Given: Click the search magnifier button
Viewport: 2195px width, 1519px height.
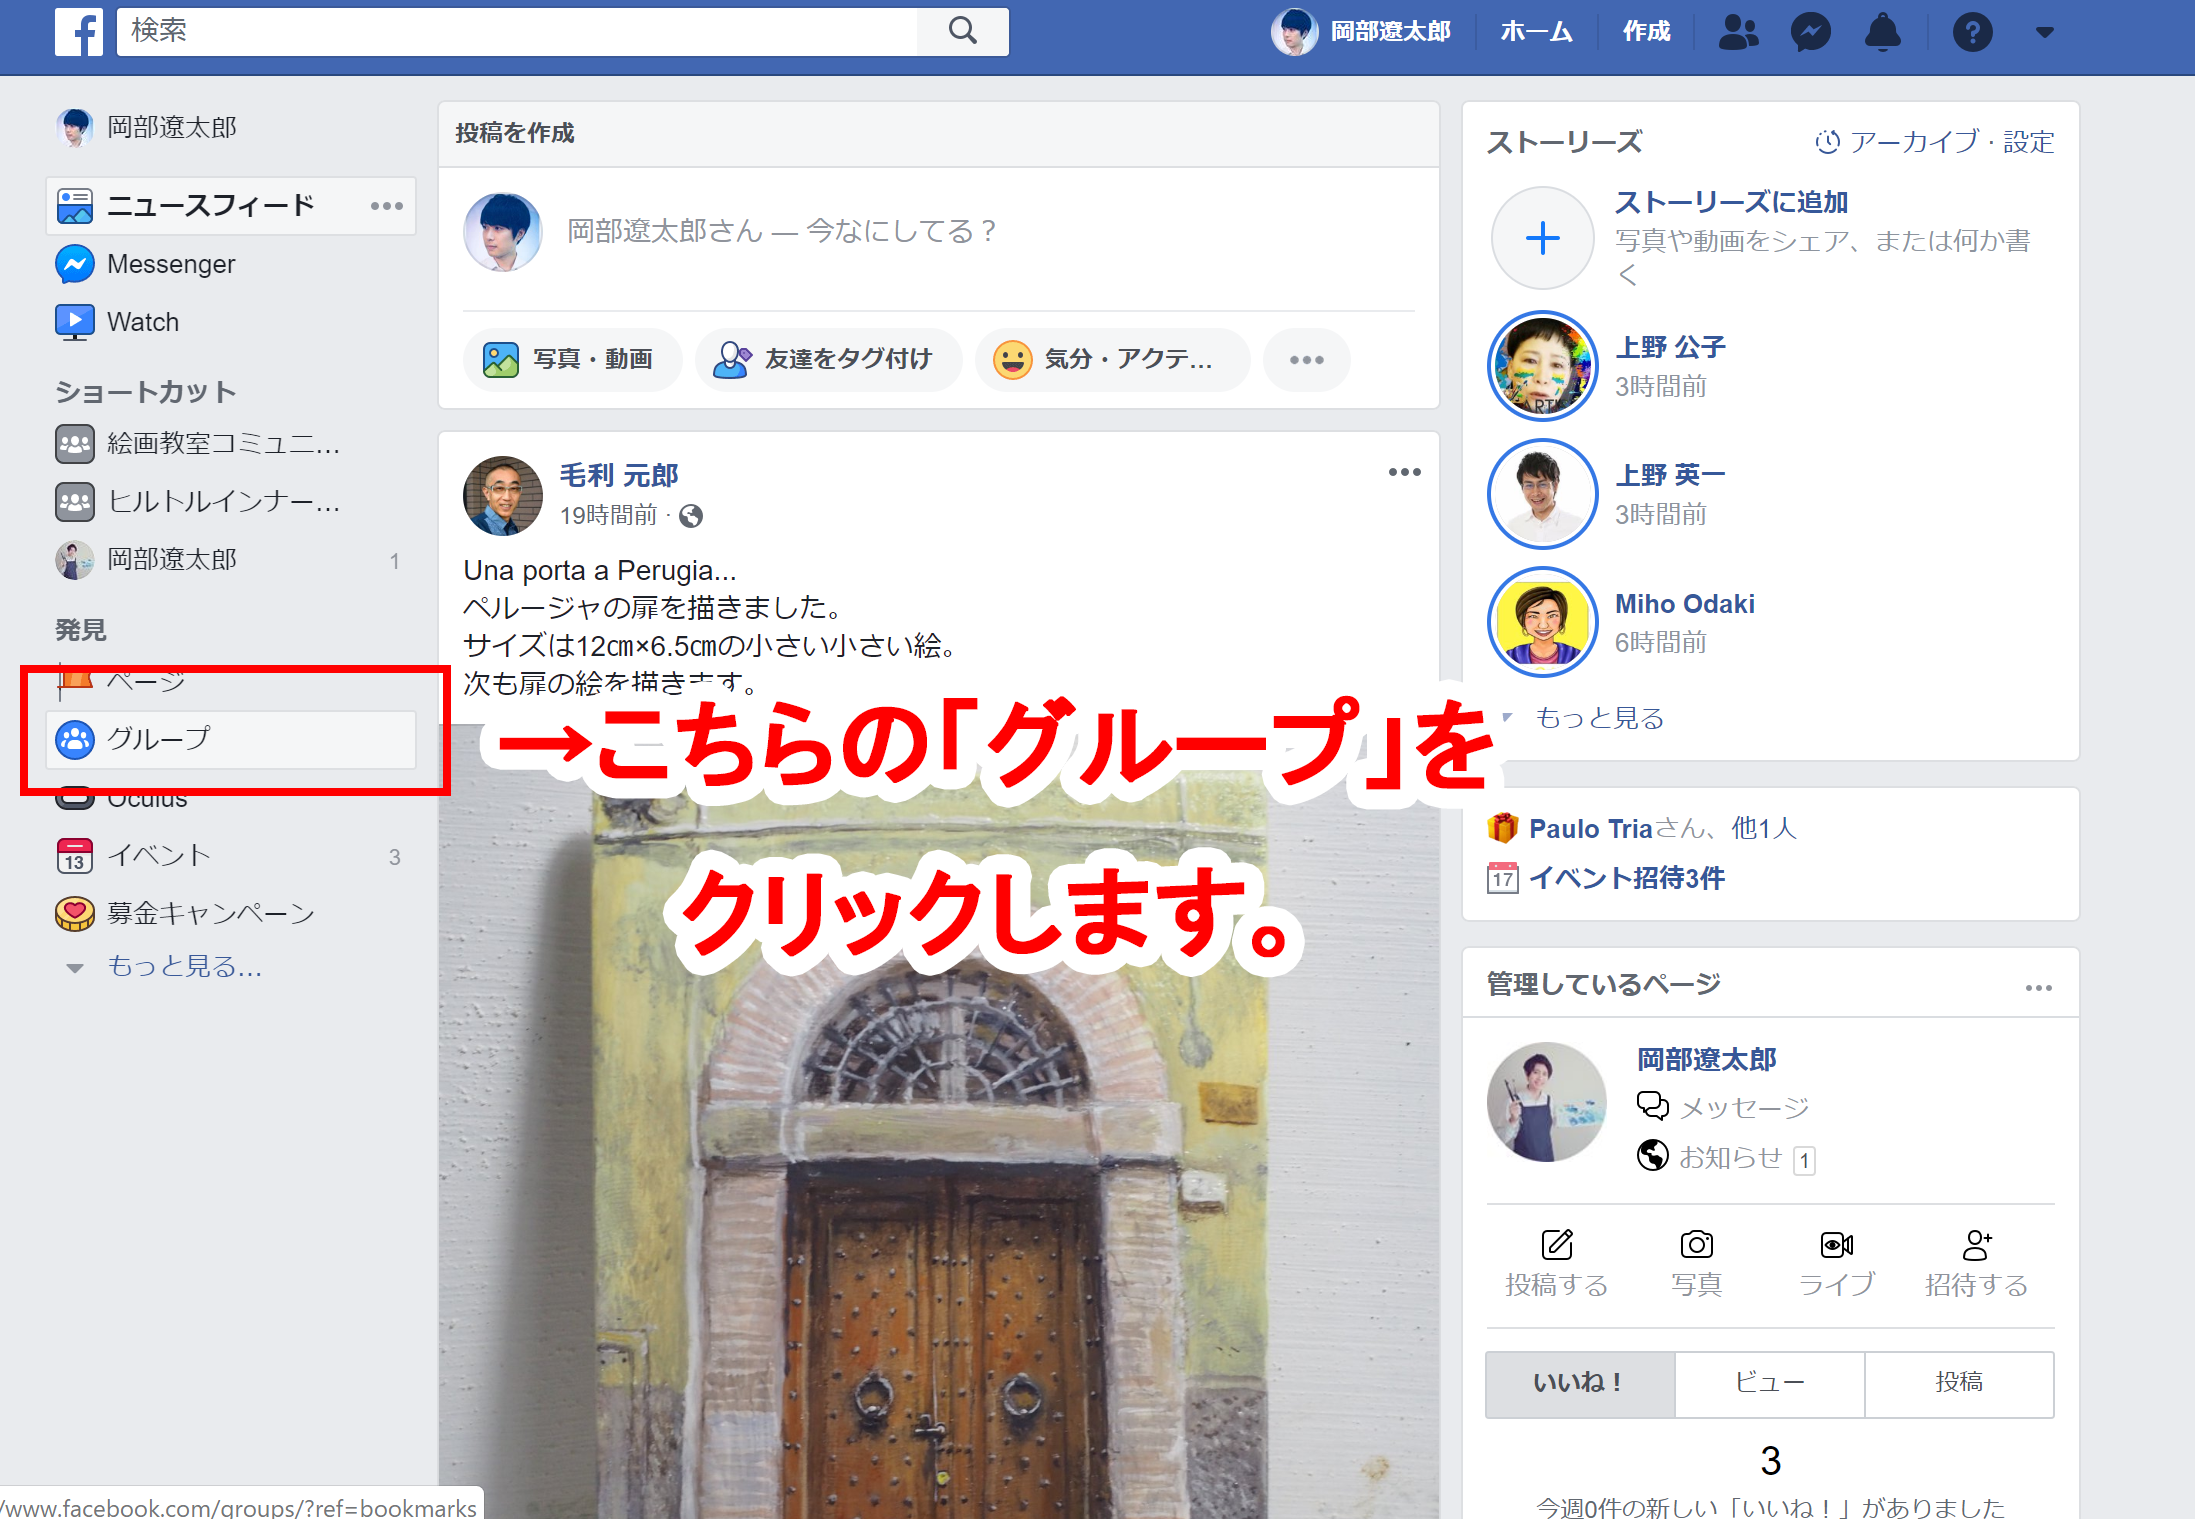Looking at the screenshot, I should (962, 31).
